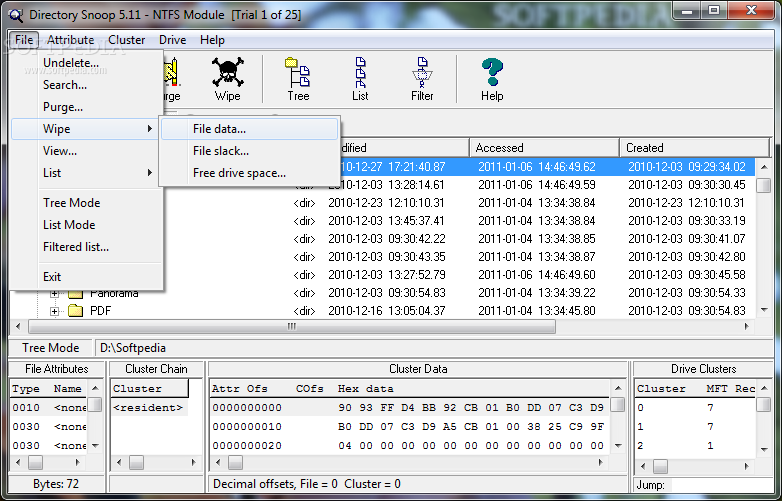Select Free drive space... option
Screen dimensions: 782x501
pos(249,172)
